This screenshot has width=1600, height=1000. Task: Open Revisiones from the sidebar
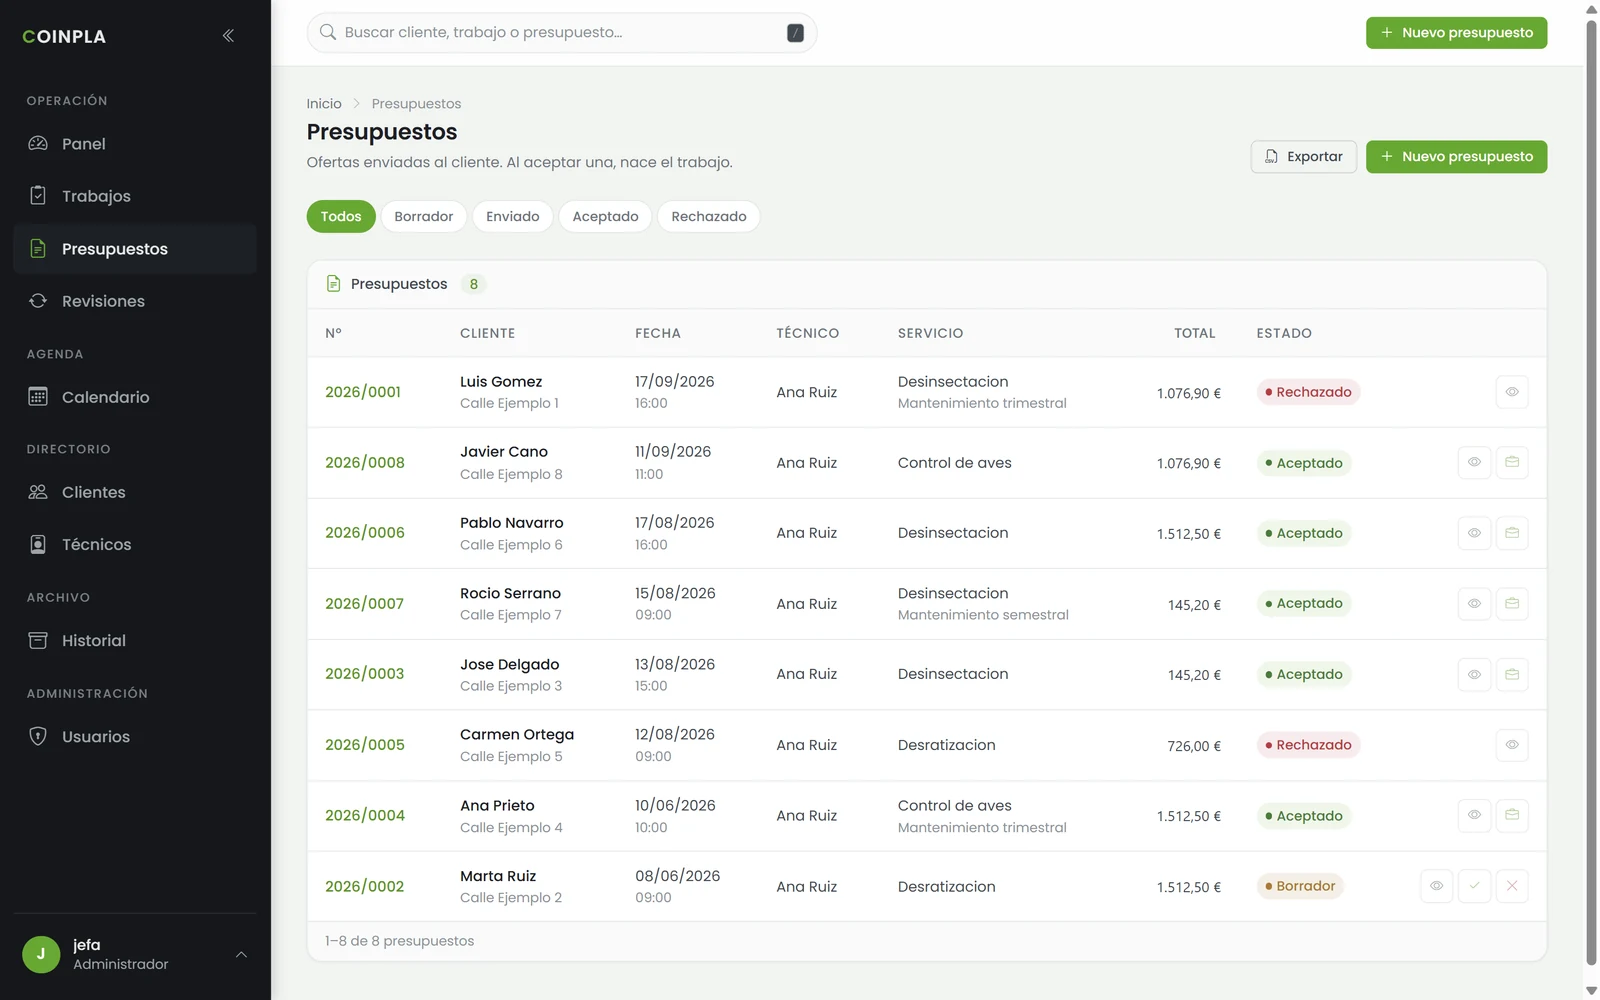pyautogui.click(x=135, y=301)
